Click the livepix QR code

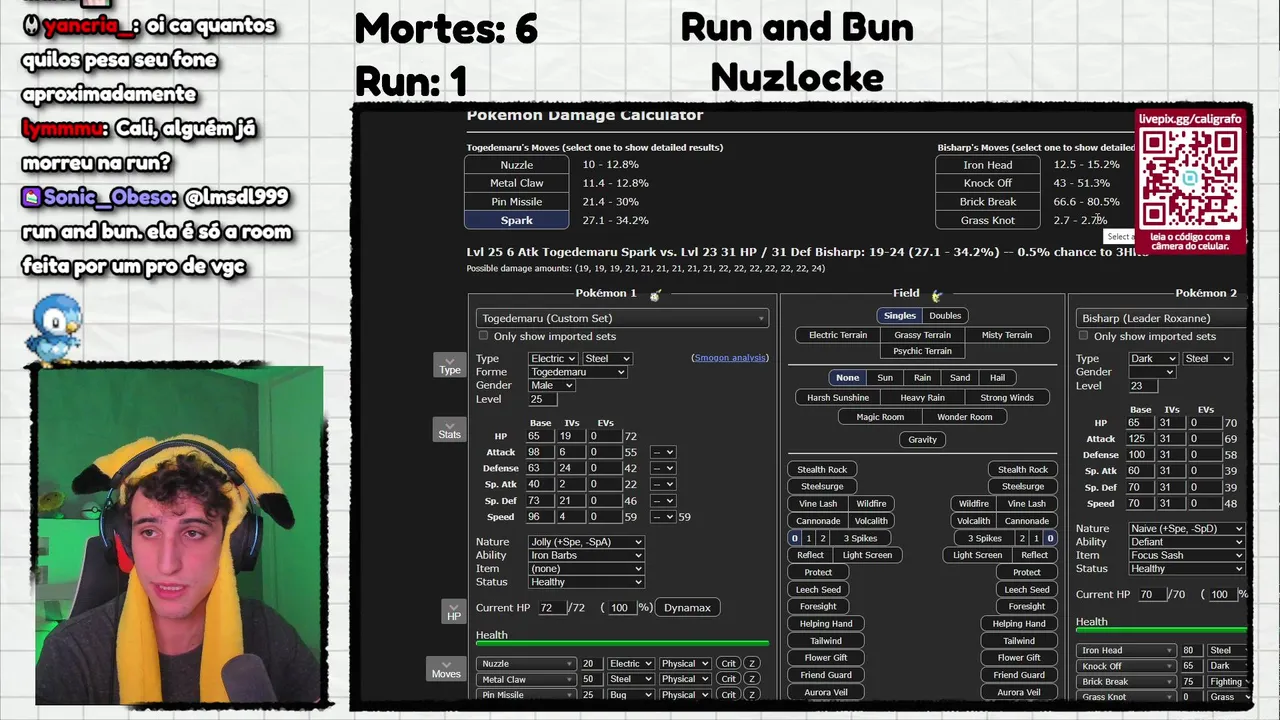1190,180
